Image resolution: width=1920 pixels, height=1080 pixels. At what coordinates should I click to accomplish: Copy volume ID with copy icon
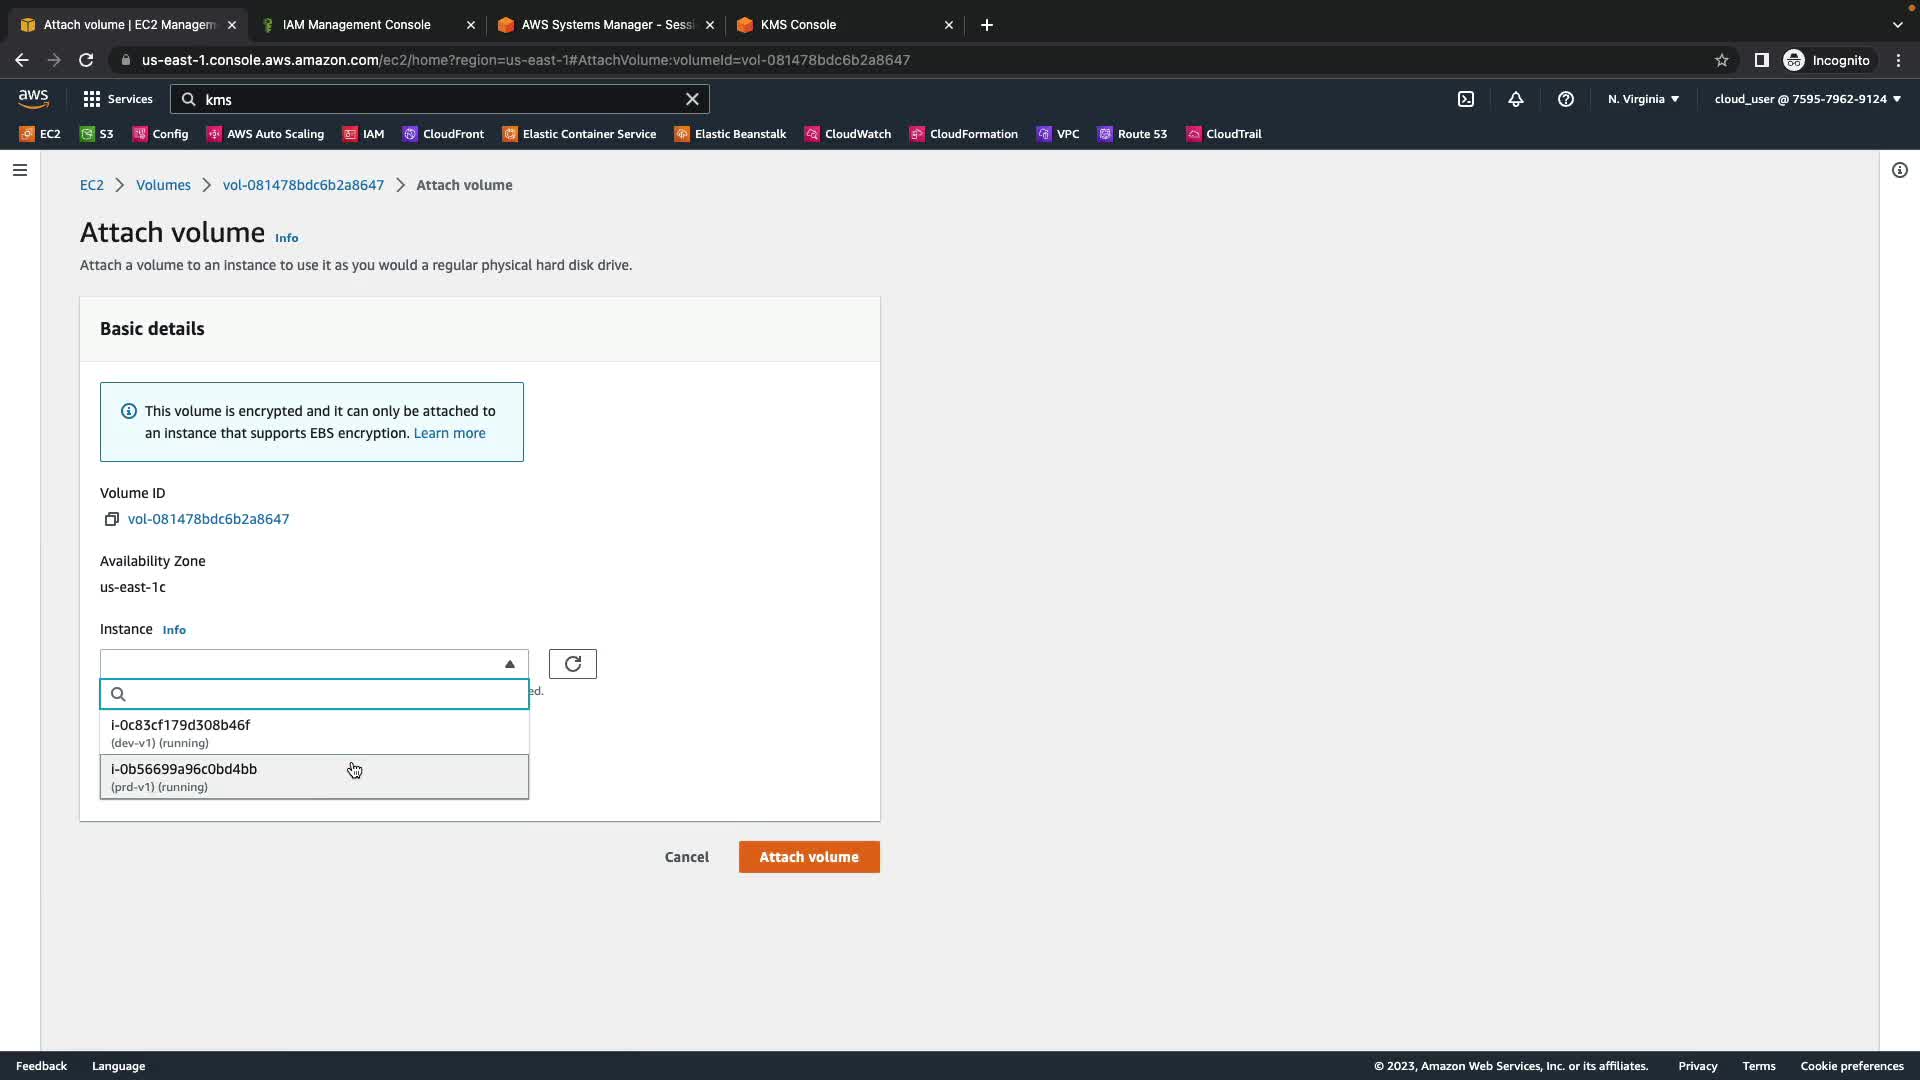112,519
